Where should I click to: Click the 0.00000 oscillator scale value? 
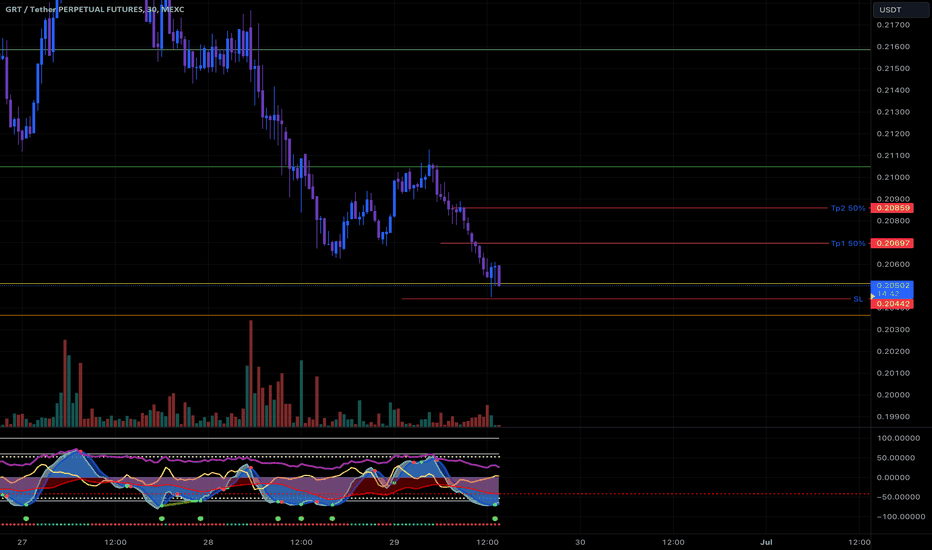point(893,477)
